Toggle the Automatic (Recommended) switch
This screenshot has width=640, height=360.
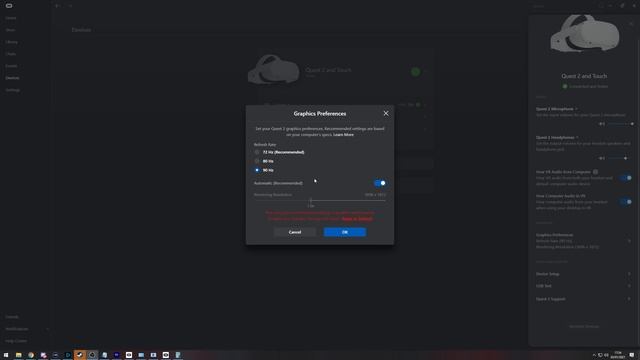(380, 183)
